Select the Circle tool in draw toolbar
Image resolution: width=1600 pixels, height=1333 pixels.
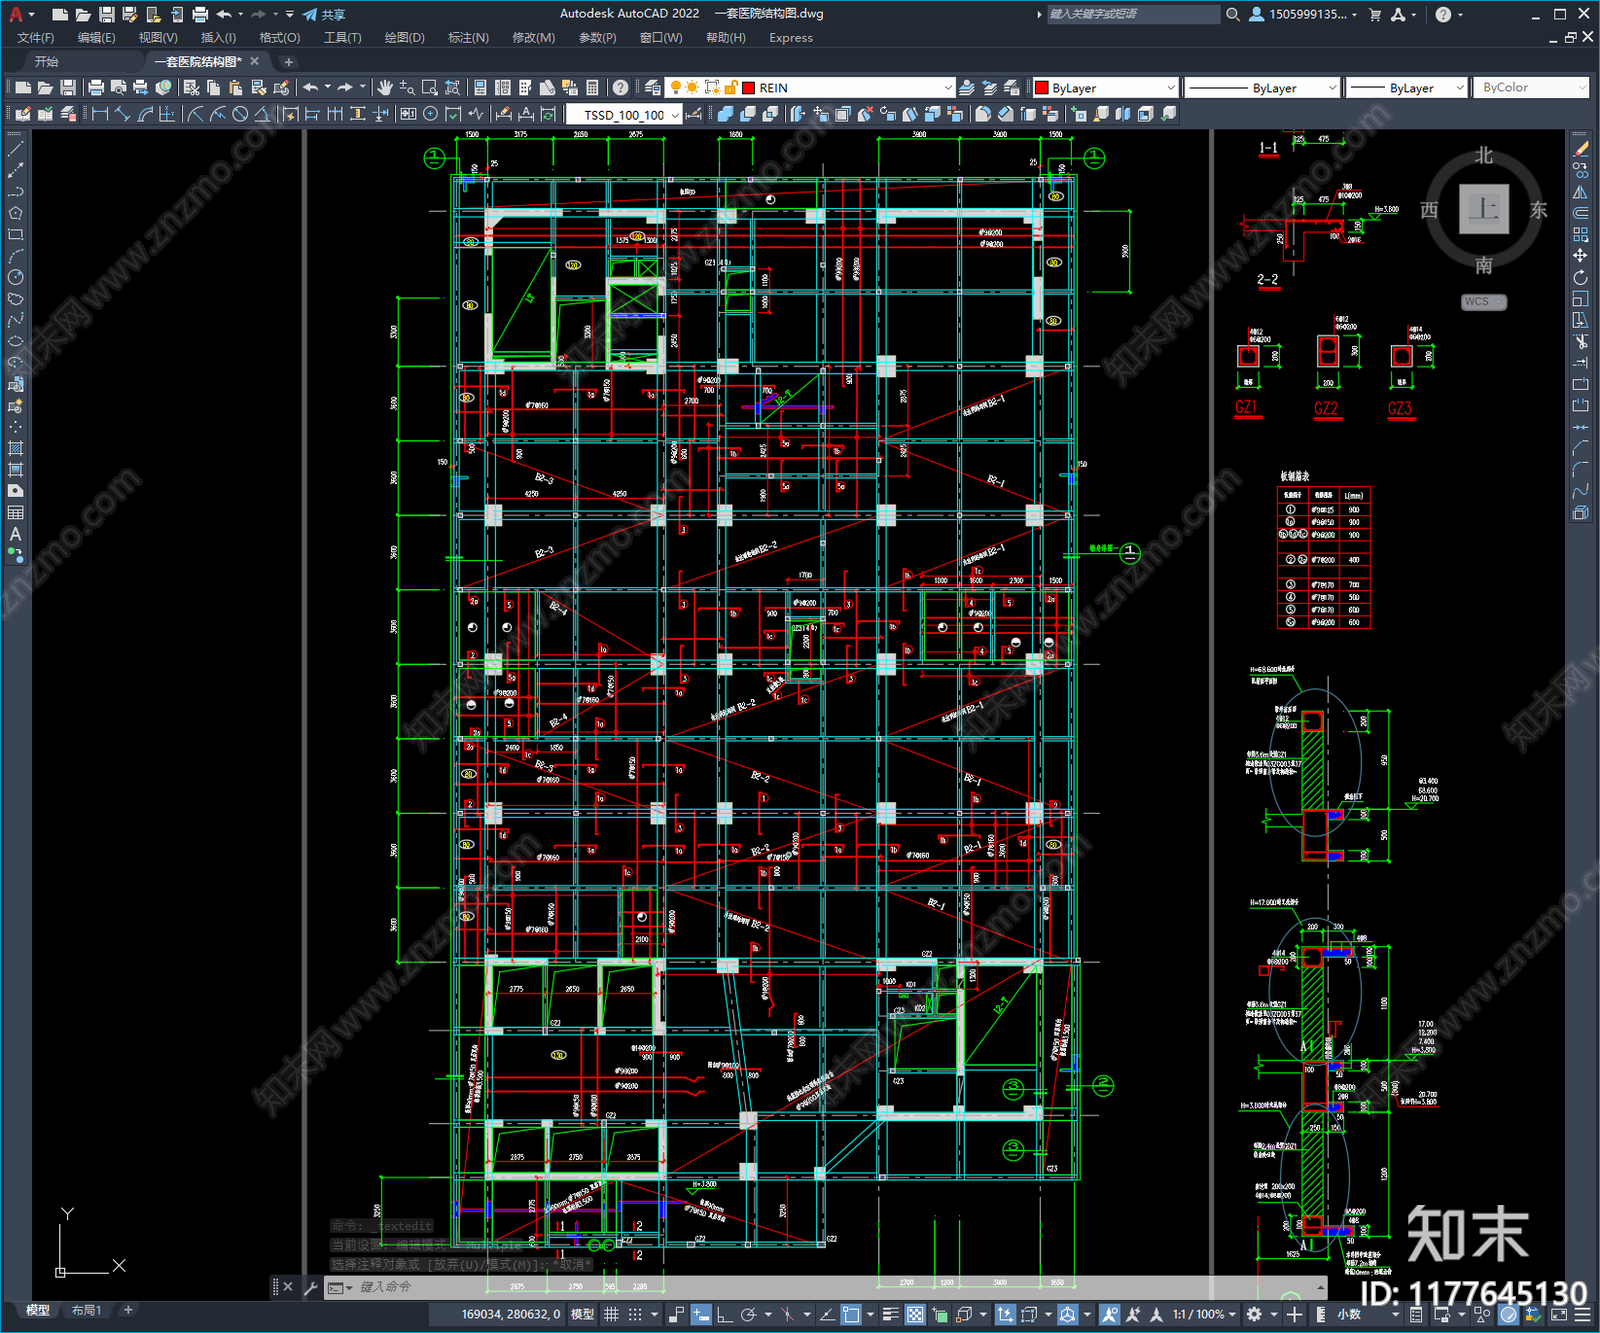pos(15,277)
